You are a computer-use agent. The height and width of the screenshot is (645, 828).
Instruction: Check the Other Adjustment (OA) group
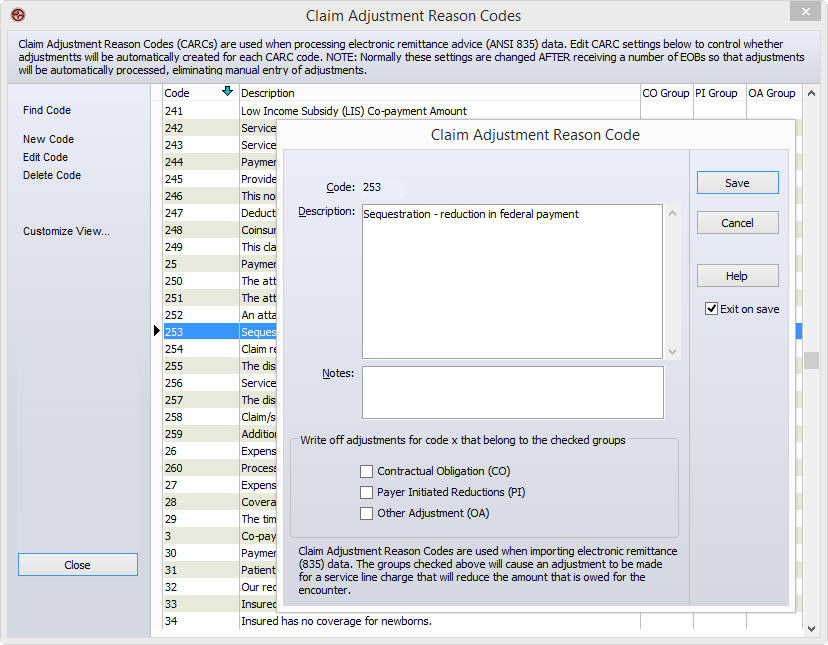click(367, 512)
